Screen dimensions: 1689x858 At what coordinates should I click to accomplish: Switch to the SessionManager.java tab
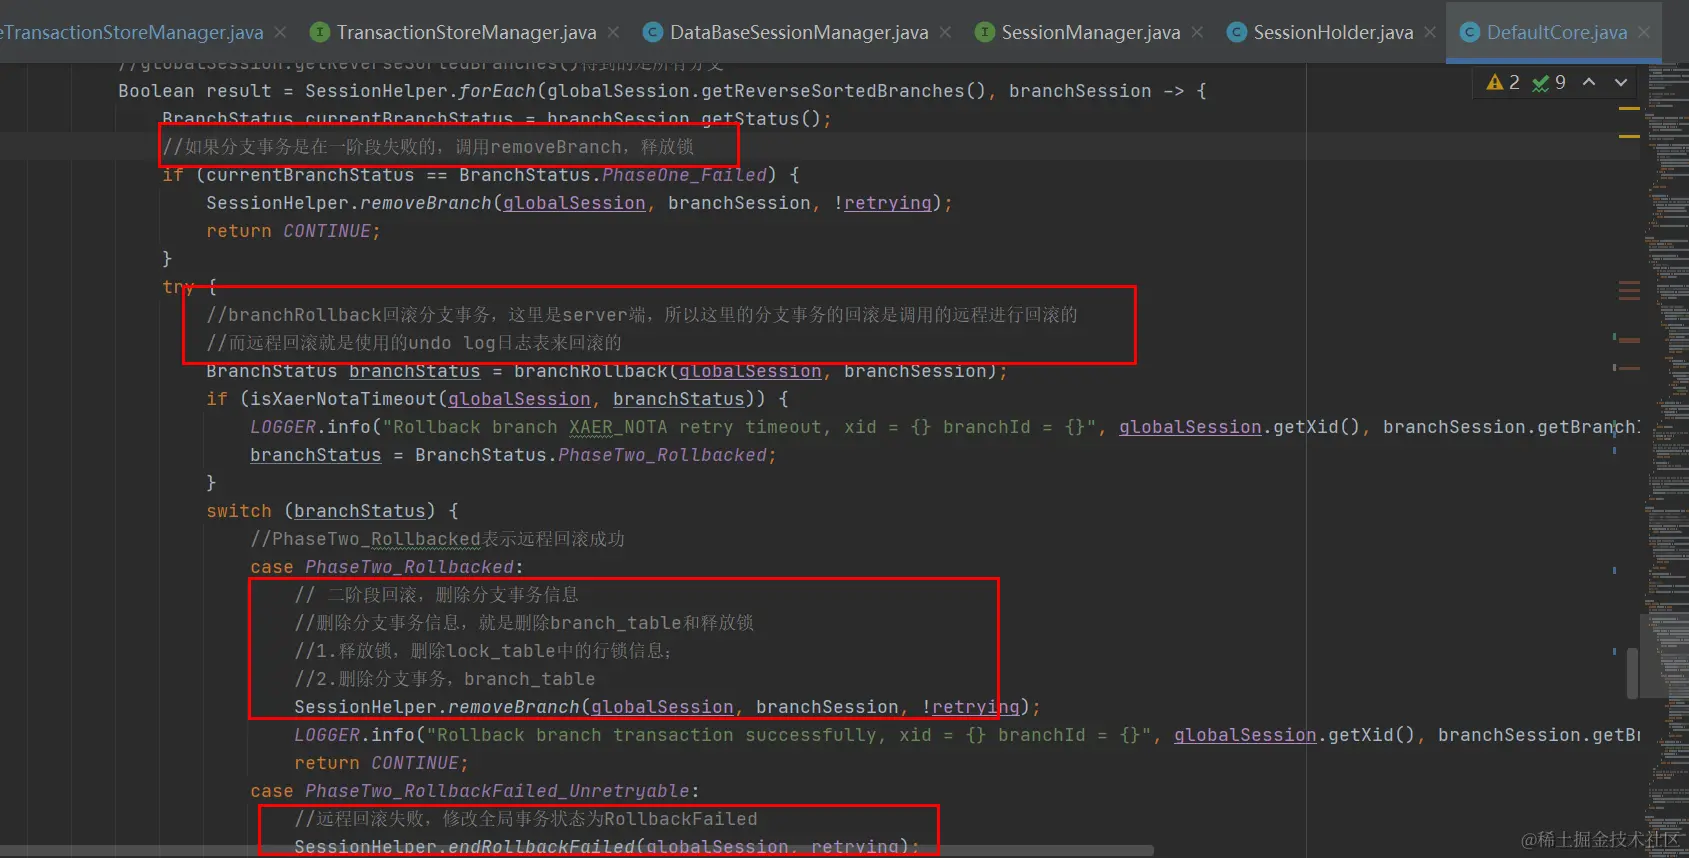1091,32
